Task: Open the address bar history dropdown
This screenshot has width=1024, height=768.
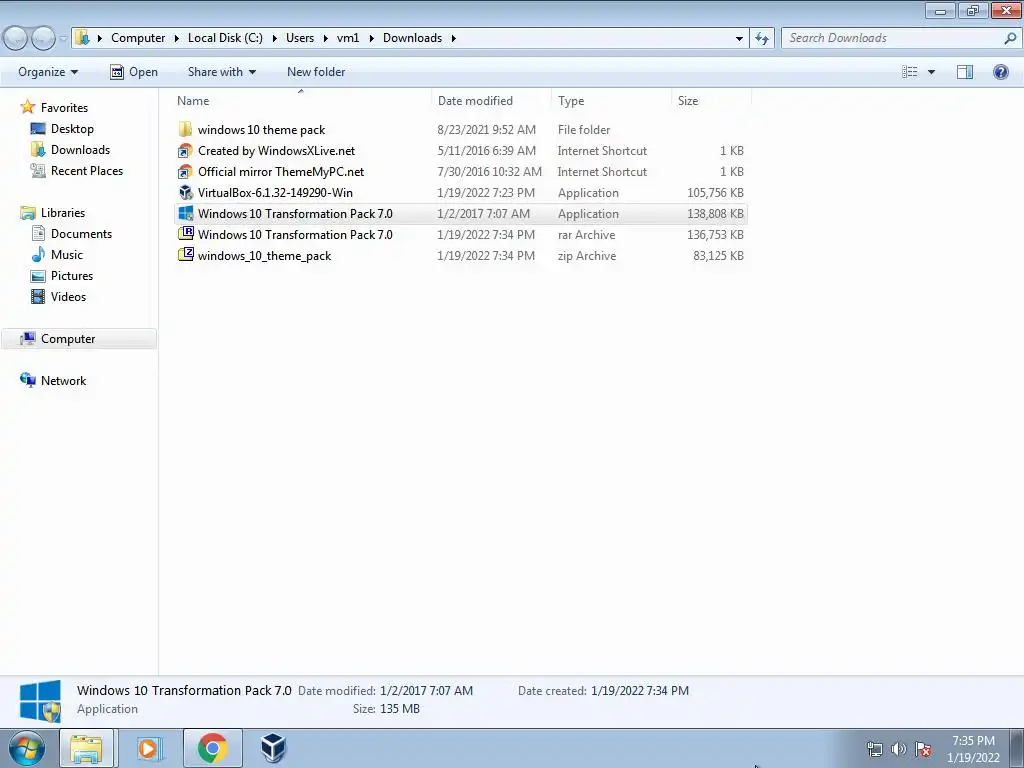Action: pos(739,39)
